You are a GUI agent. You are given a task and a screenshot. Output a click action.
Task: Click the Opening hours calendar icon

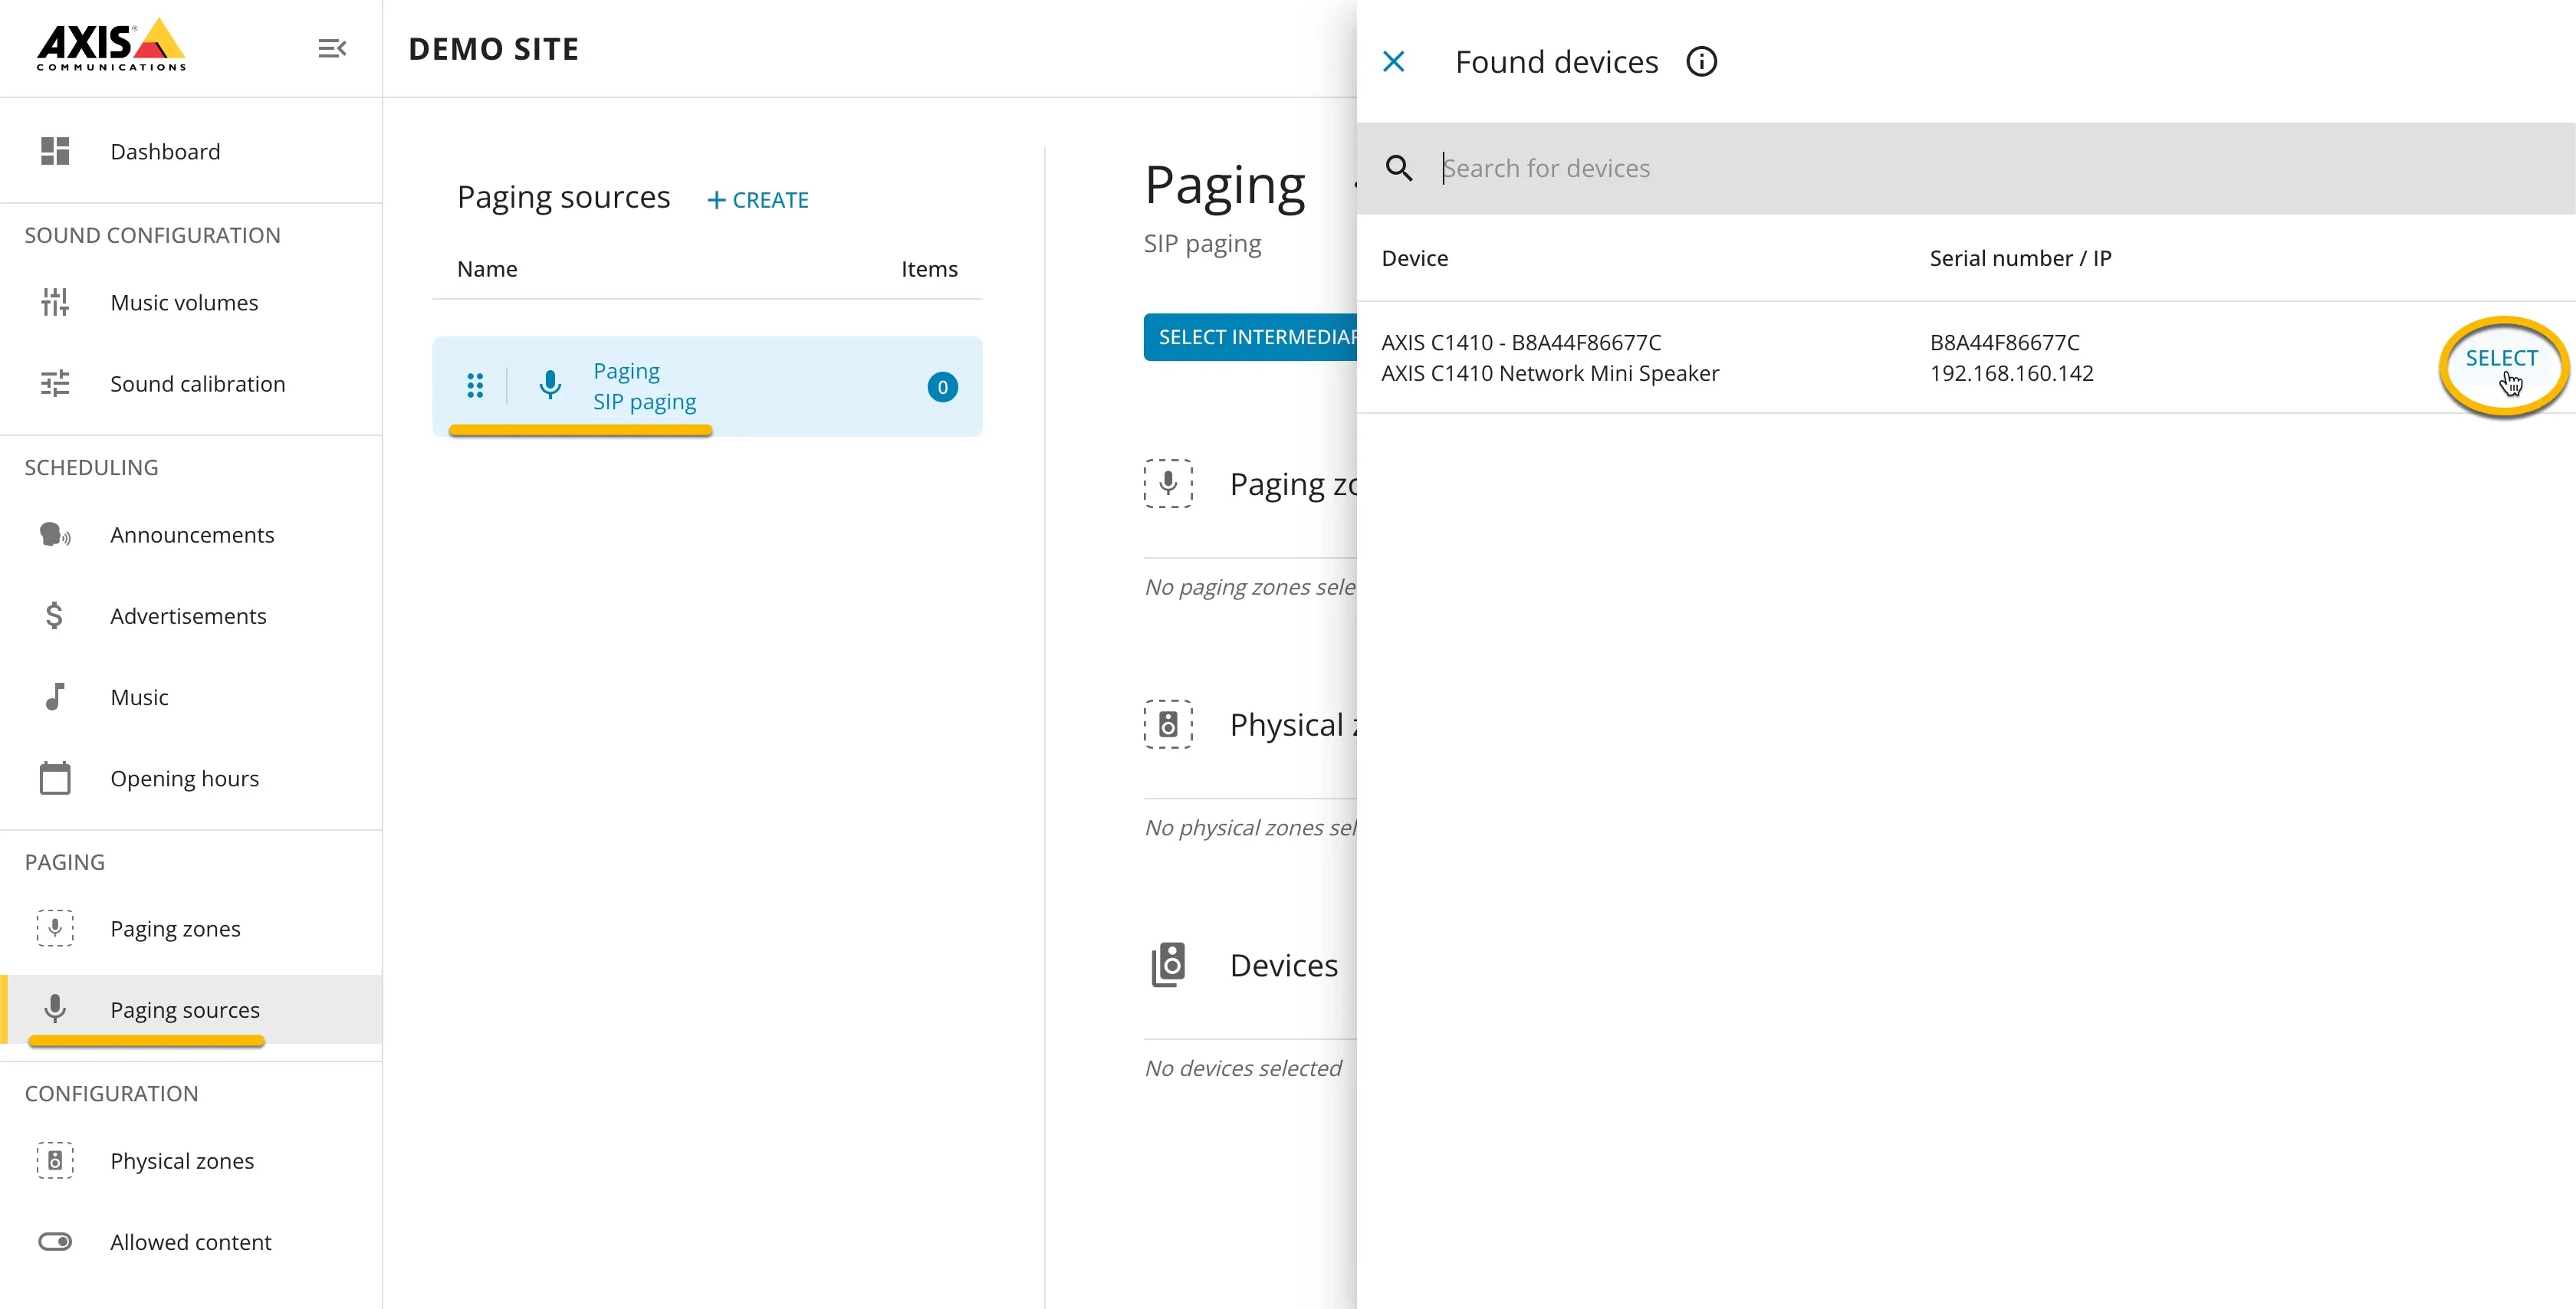pyautogui.click(x=55, y=778)
